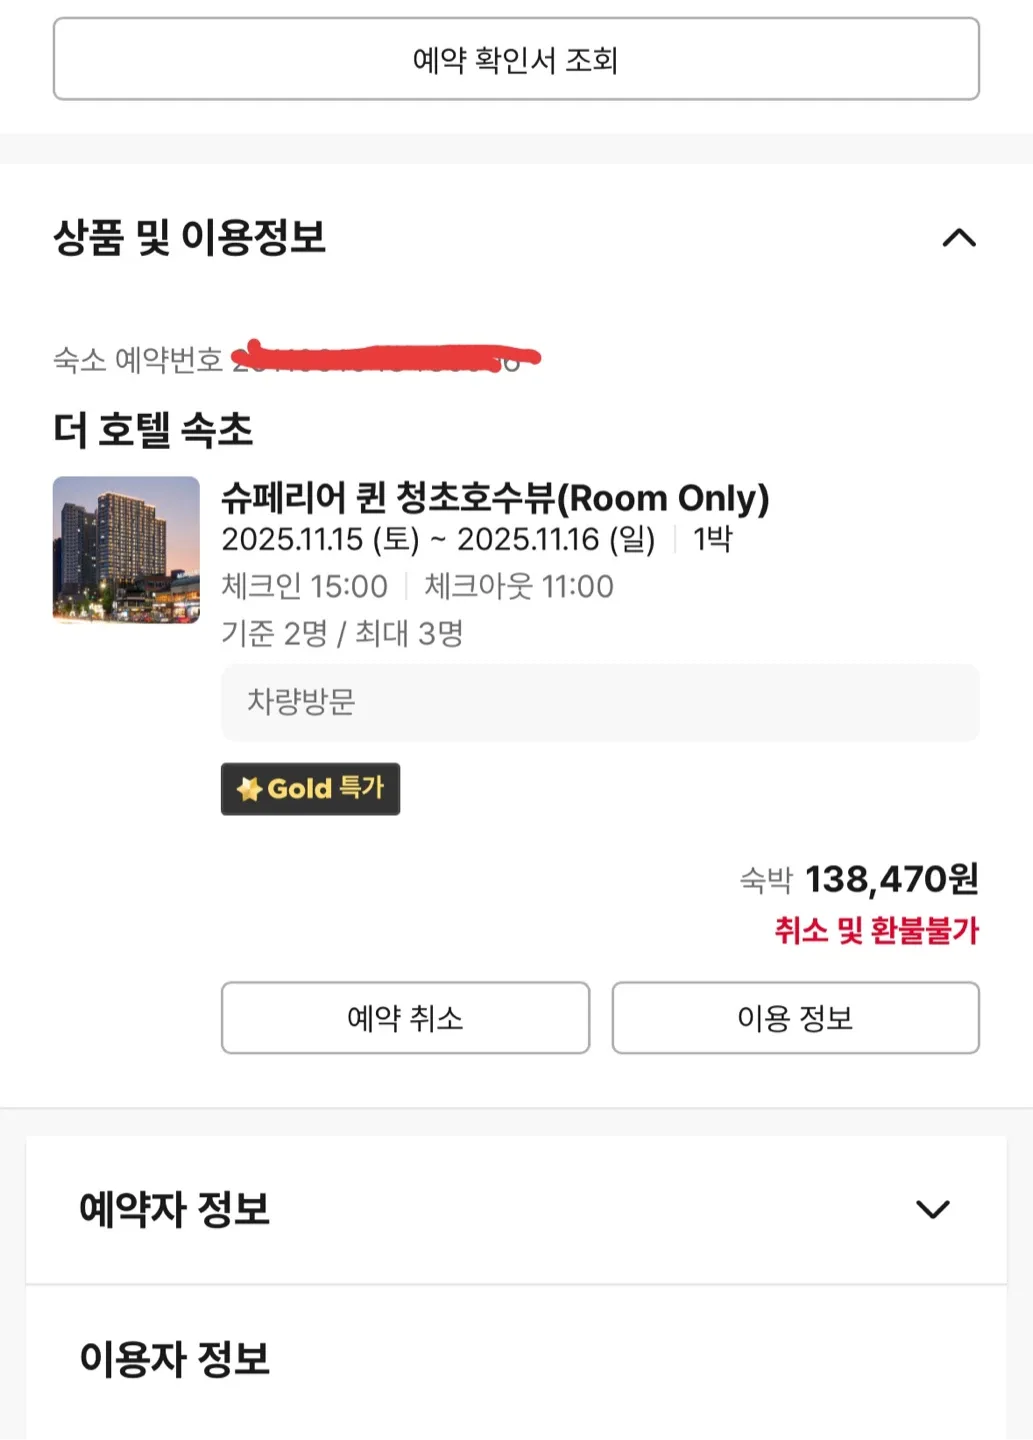Open the 이용 정보 button

coord(795,1018)
